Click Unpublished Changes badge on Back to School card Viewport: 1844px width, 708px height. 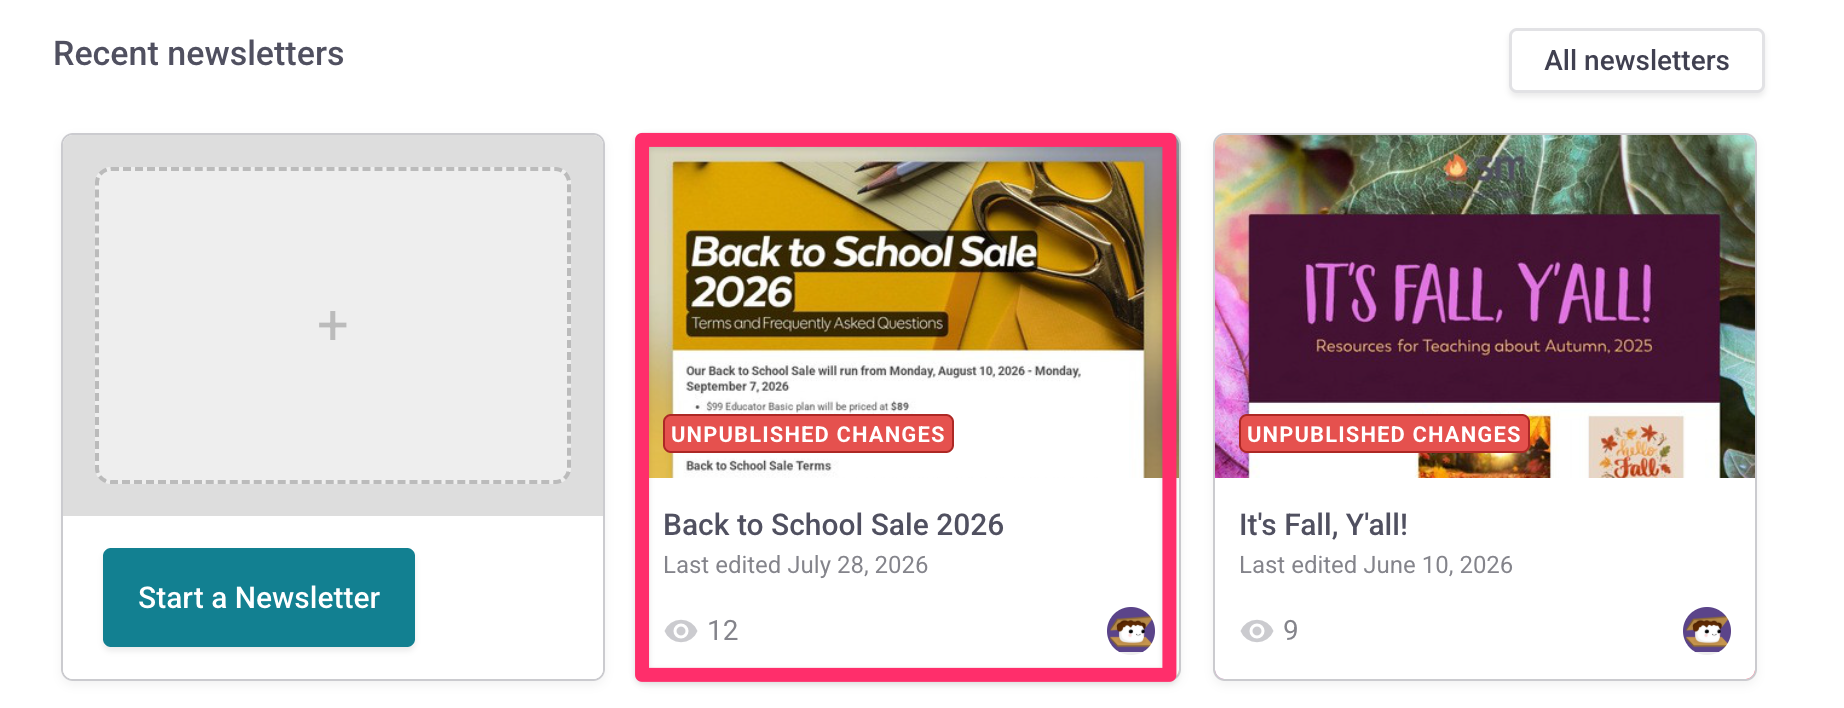[x=808, y=434]
